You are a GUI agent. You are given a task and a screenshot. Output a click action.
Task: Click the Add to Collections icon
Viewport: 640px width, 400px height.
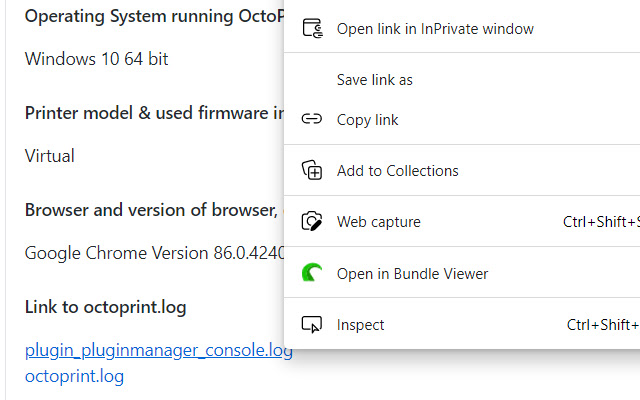pyautogui.click(x=312, y=170)
